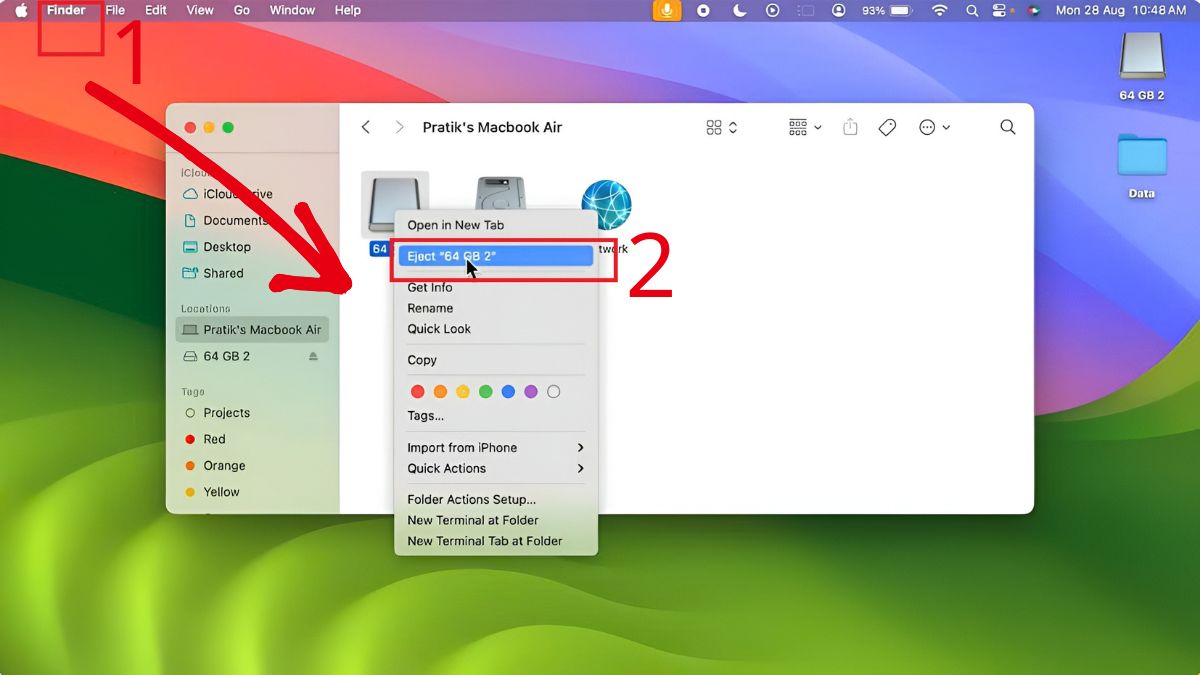Expand Import from iPhone submenu

(496, 448)
